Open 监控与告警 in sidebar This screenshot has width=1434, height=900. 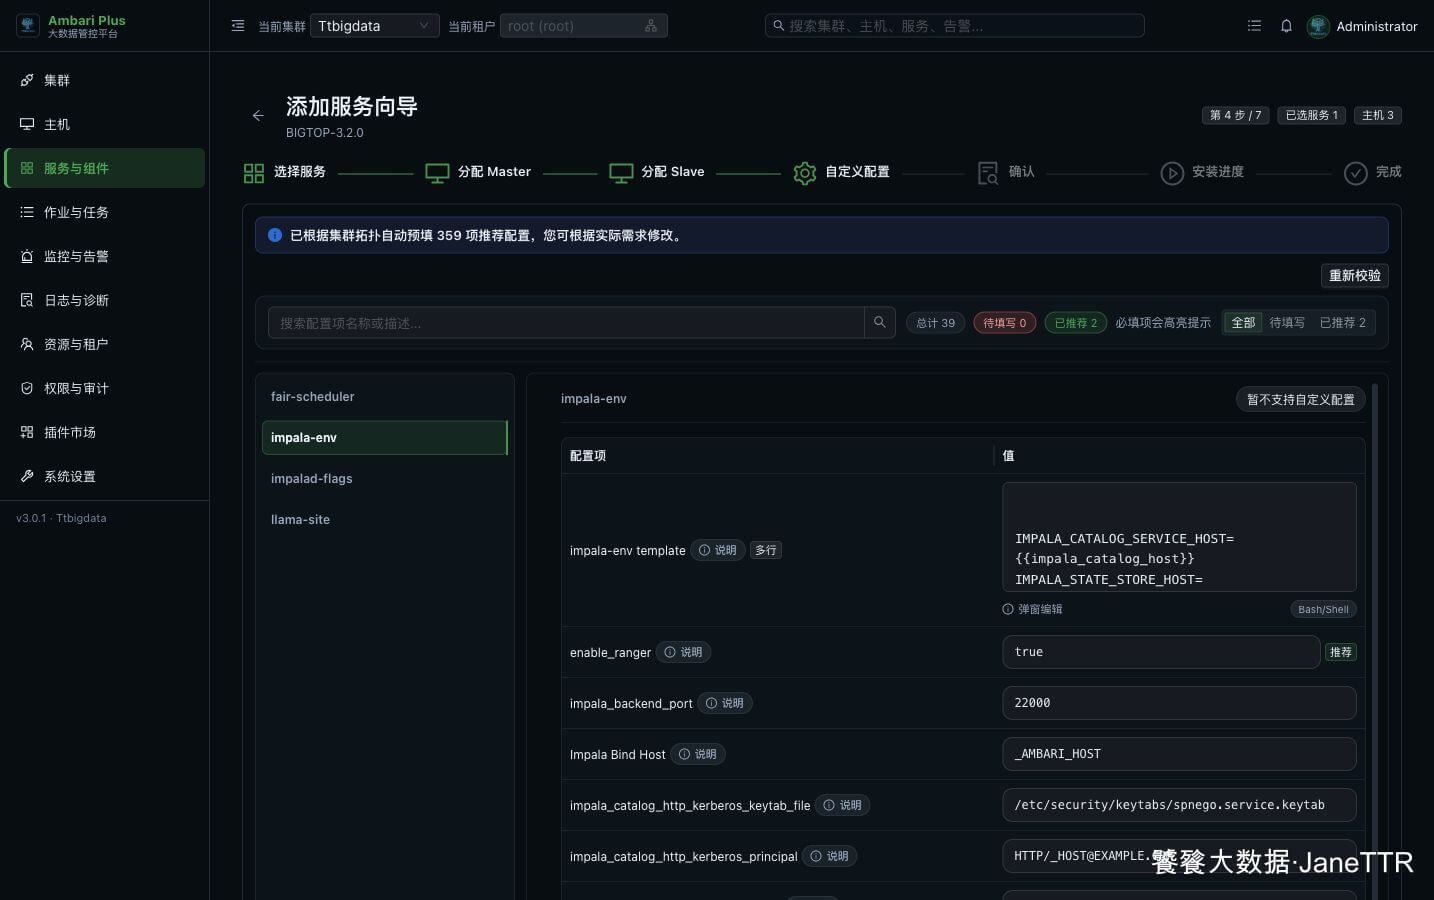click(x=104, y=256)
